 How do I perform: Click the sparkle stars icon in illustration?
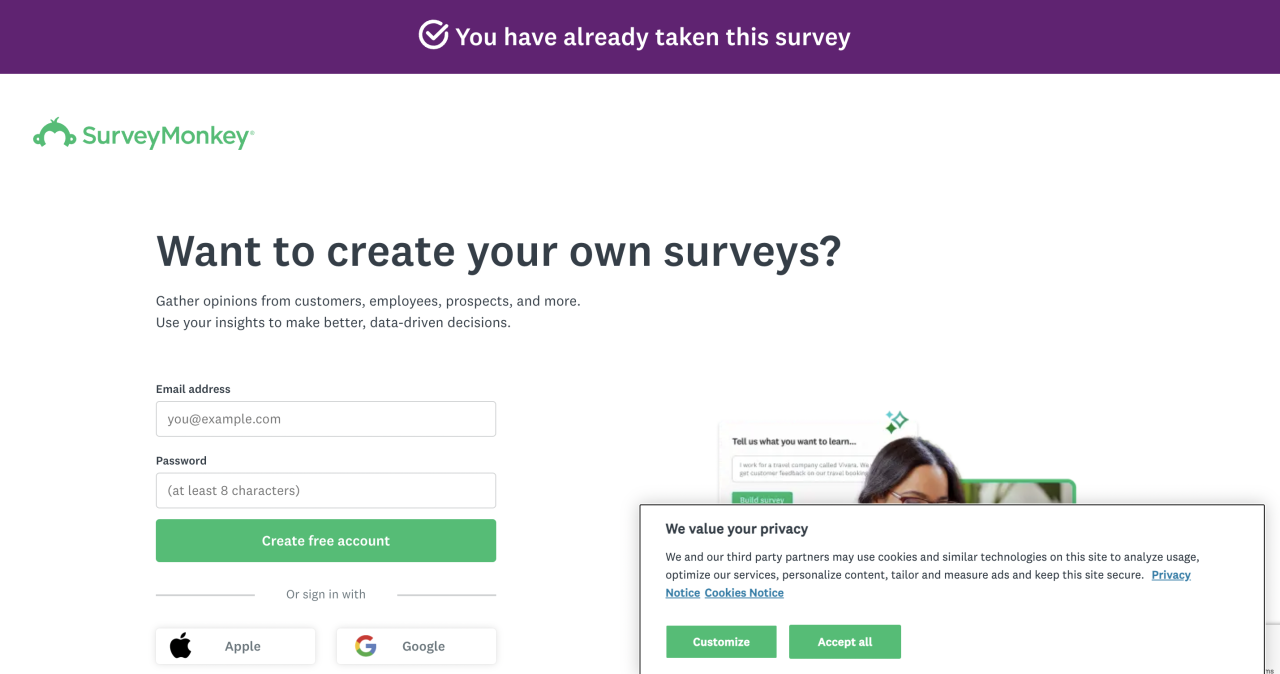coord(896,421)
